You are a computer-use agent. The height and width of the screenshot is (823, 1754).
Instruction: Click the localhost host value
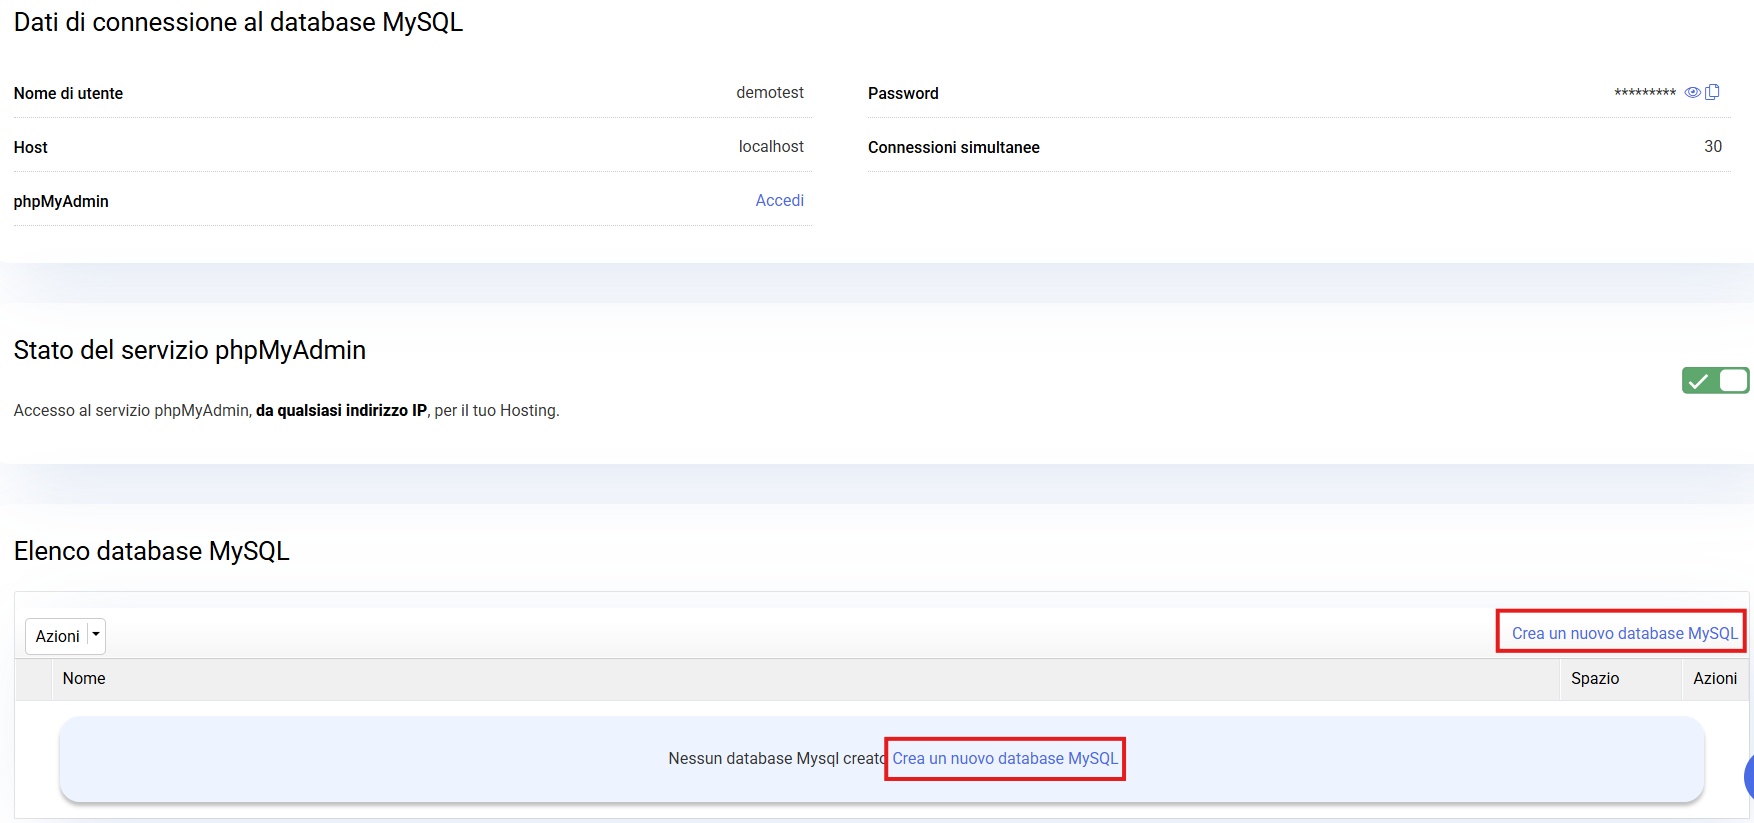pos(770,146)
